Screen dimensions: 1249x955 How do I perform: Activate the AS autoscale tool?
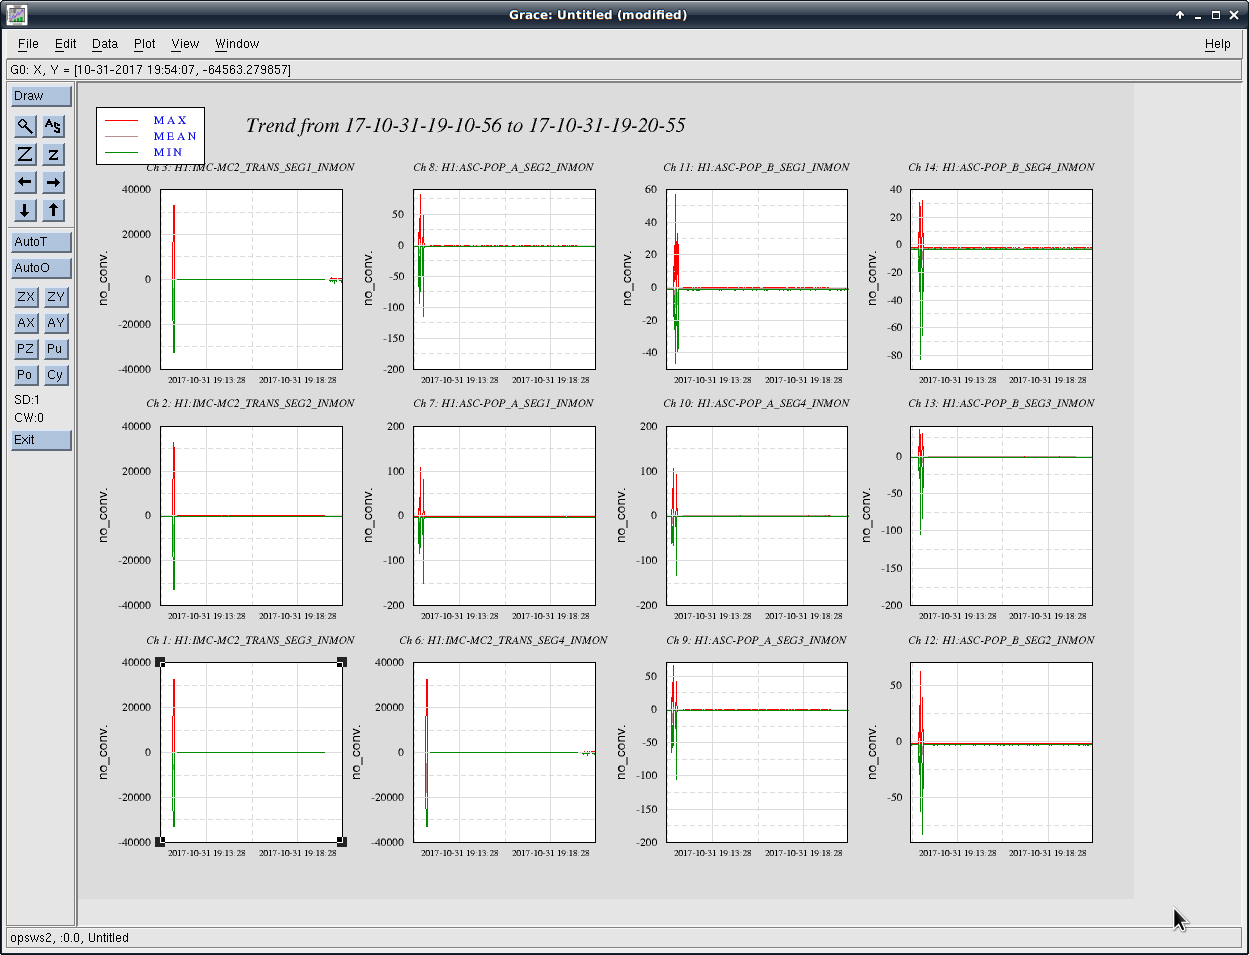[53, 126]
